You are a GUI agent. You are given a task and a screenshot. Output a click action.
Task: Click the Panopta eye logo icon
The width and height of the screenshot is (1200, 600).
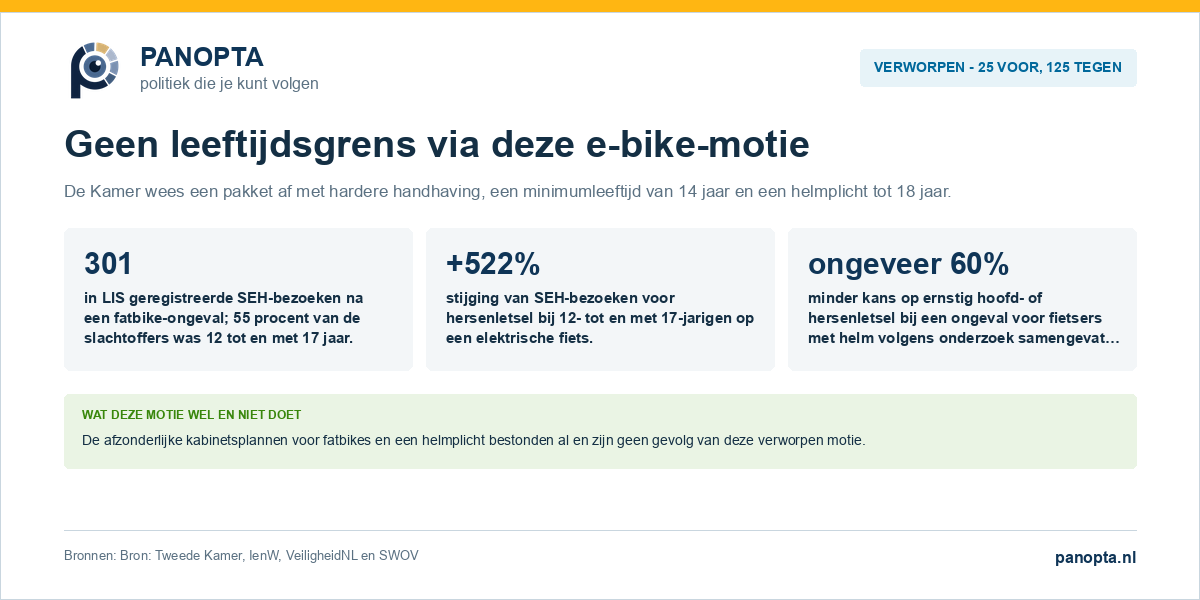click(x=95, y=70)
